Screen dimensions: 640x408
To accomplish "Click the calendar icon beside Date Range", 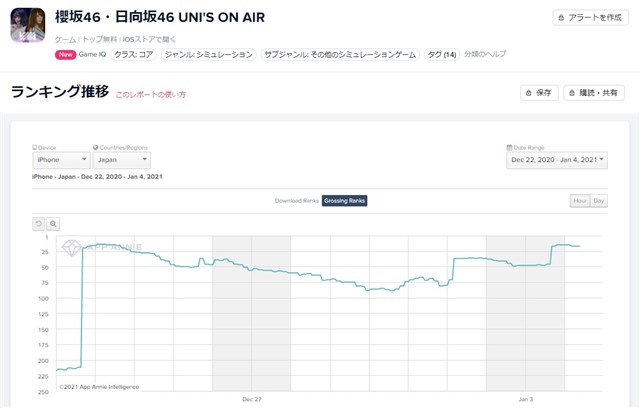I will [x=509, y=147].
